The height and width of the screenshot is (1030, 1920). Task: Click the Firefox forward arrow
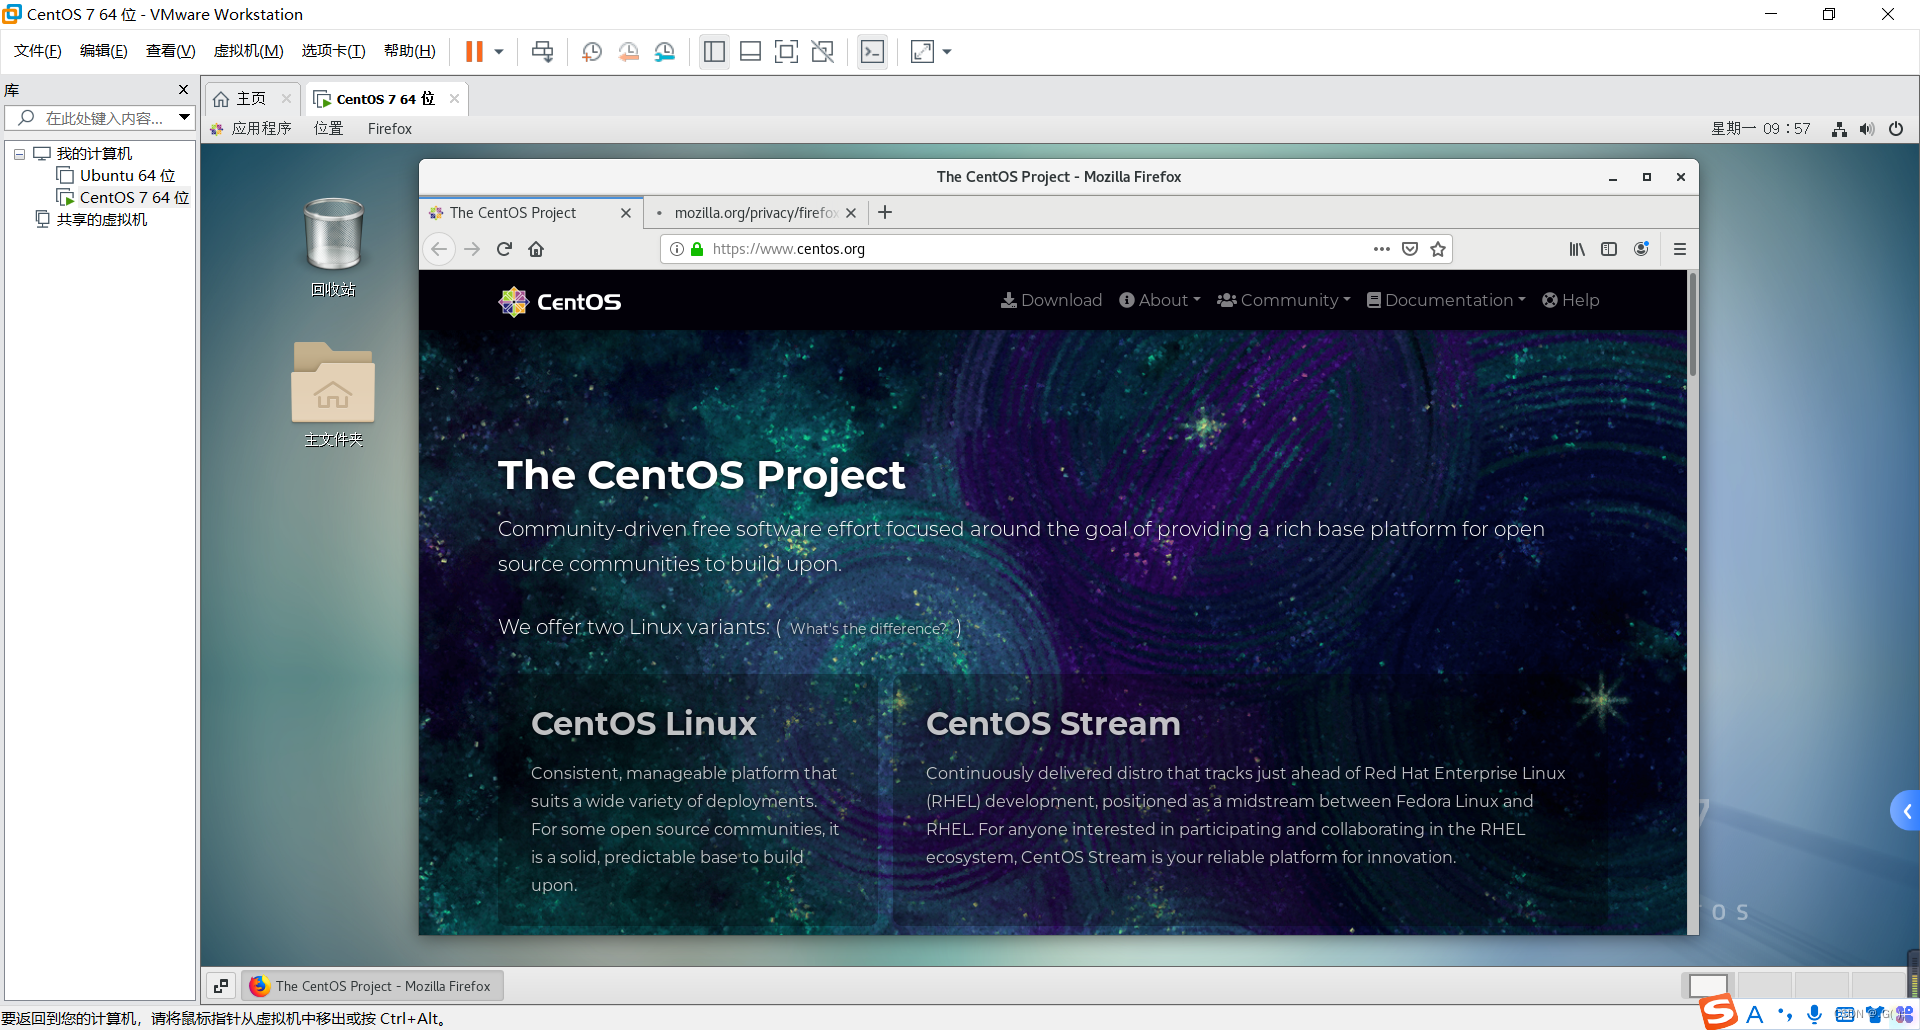[472, 249]
